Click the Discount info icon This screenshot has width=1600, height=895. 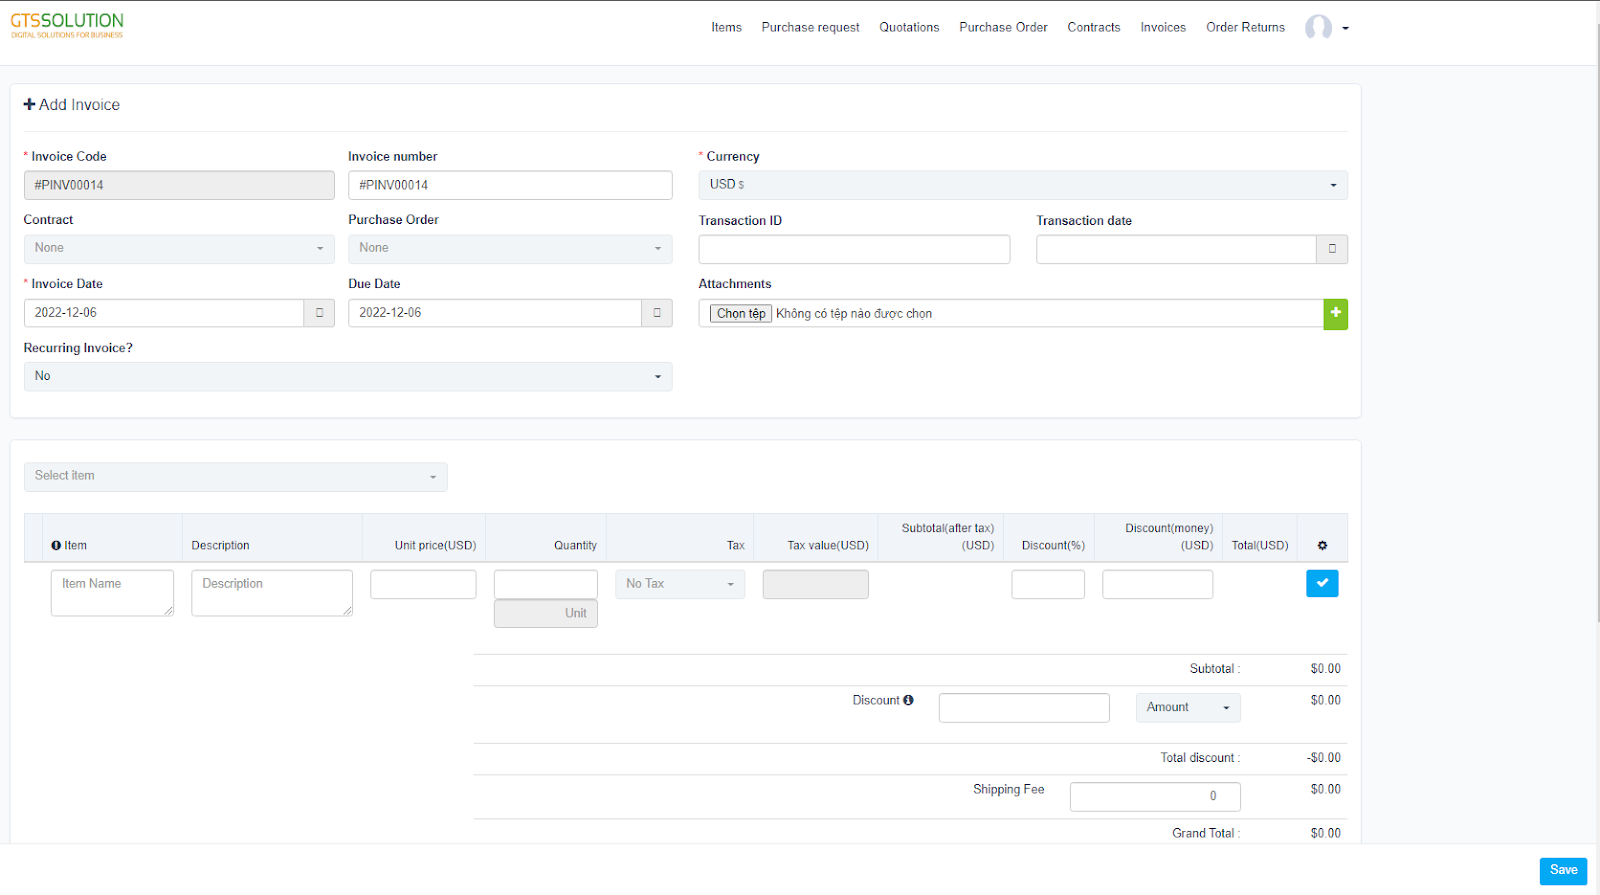908,700
